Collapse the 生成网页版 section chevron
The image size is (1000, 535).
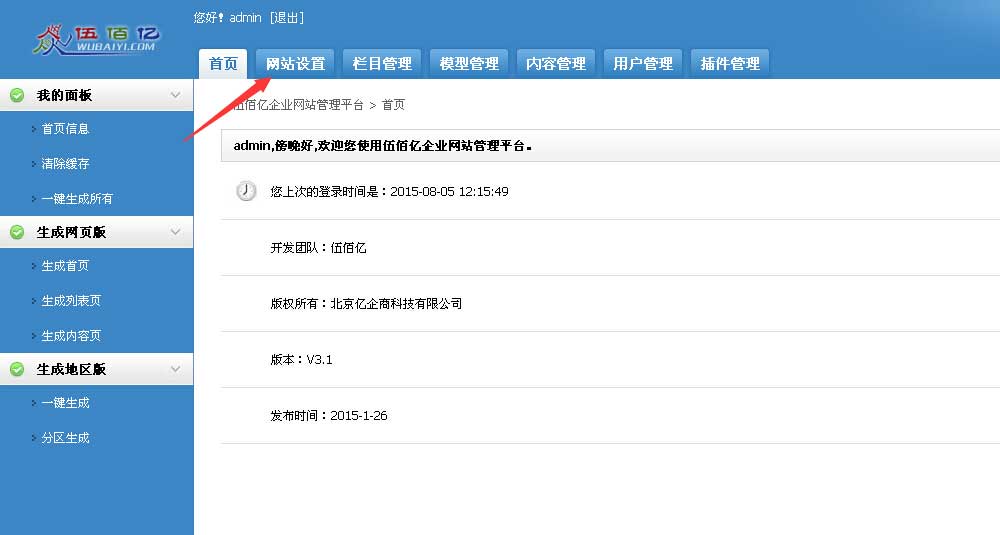(x=176, y=232)
